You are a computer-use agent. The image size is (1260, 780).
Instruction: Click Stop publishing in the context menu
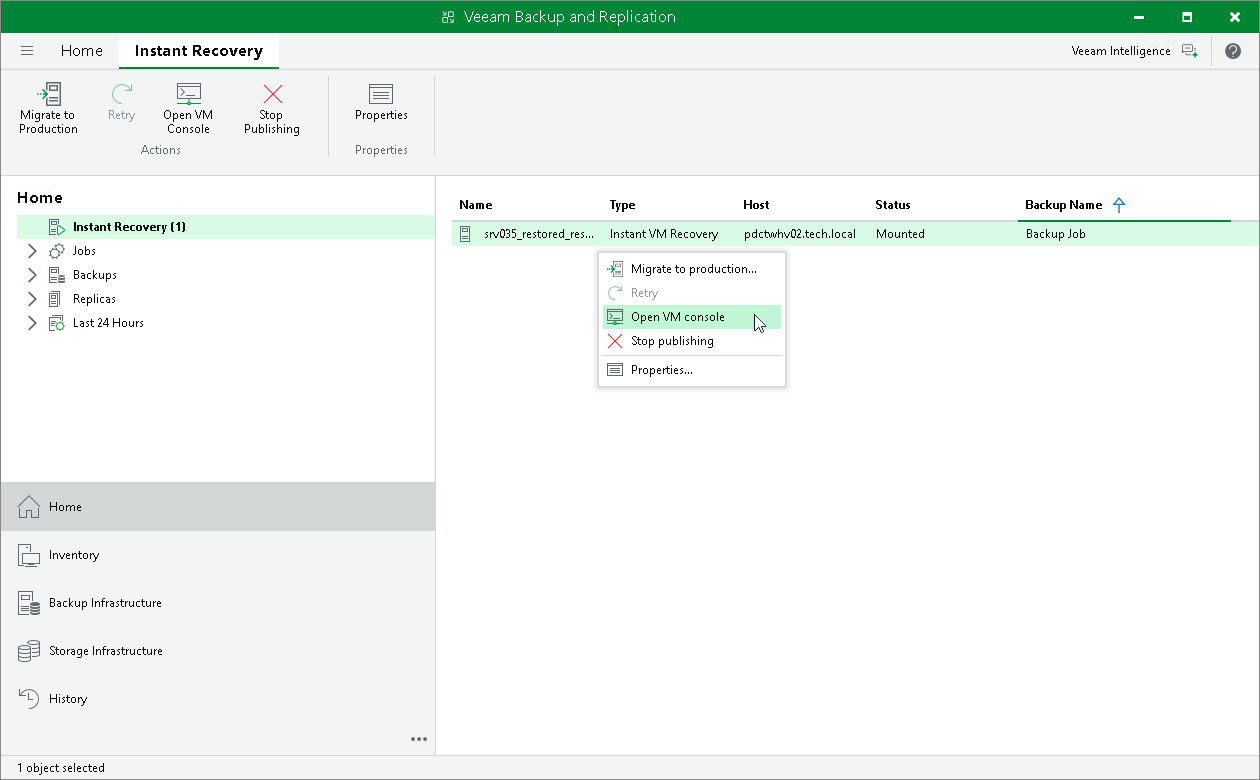pos(672,341)
